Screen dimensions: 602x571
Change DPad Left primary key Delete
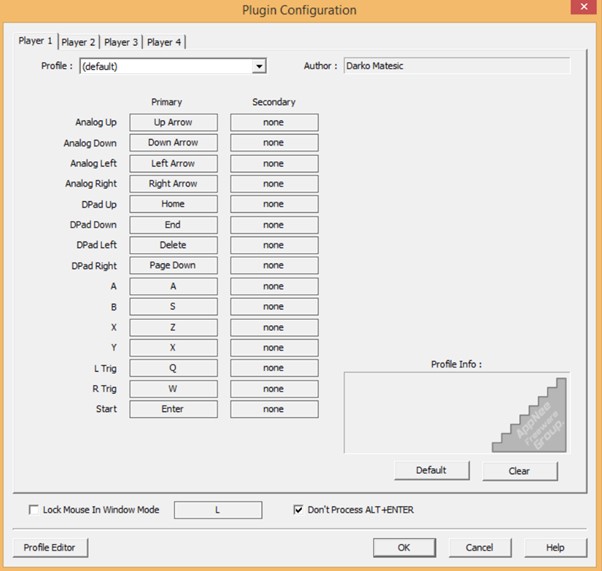[174, 245]
